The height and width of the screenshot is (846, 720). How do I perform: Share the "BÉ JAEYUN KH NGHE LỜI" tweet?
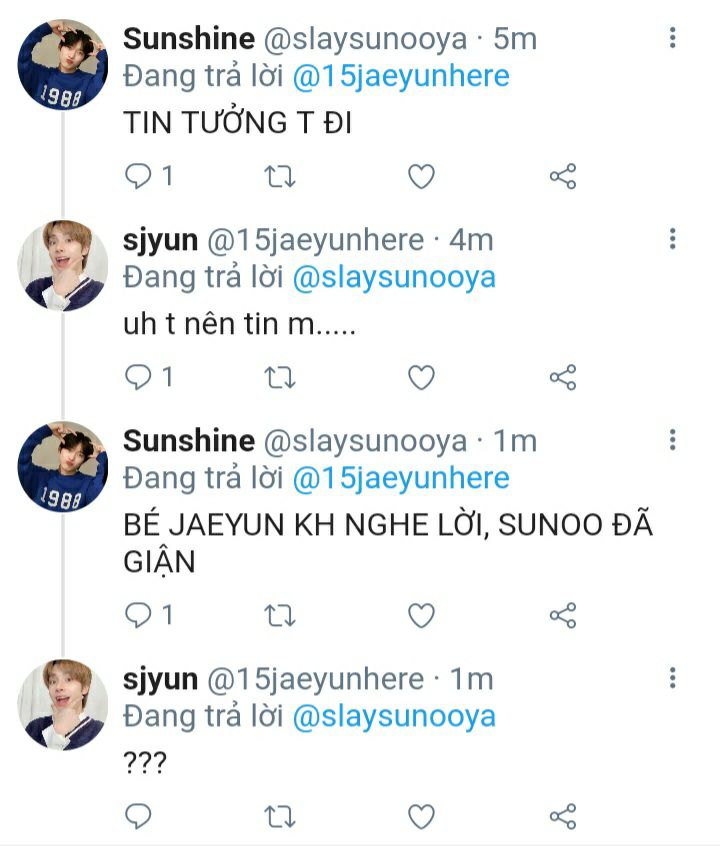[x=563, y=616]
